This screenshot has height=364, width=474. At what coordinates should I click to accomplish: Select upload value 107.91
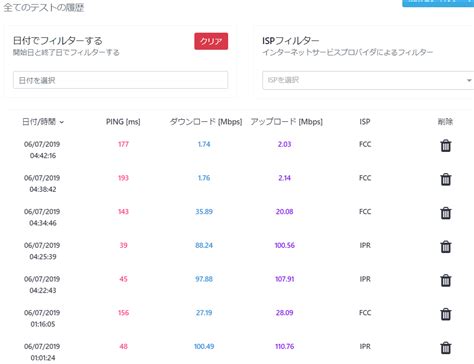coord(285,279)
